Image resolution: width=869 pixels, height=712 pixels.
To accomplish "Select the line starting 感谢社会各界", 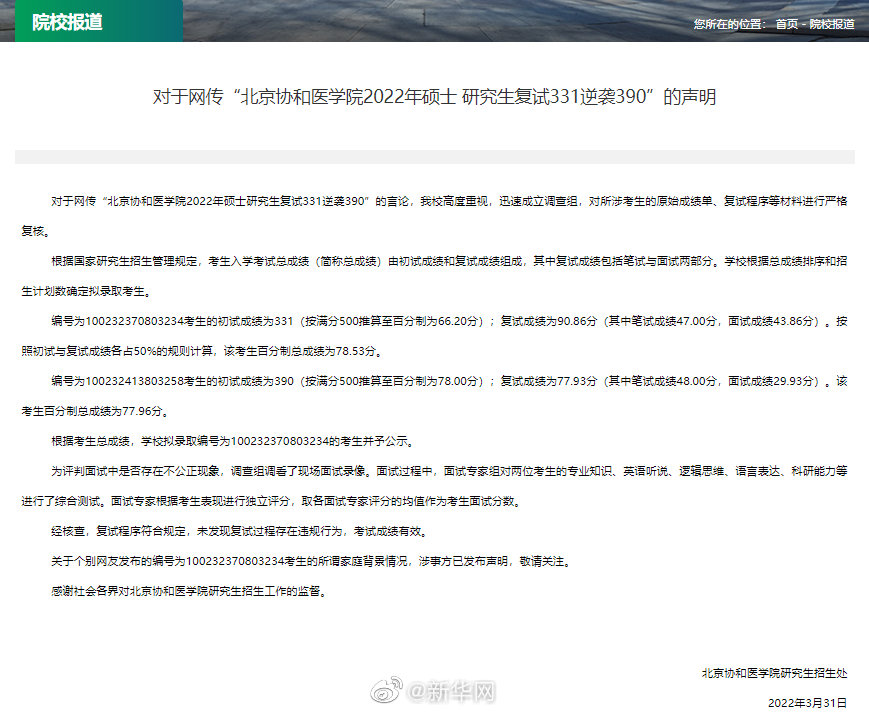I will click(x=190, y=591).
